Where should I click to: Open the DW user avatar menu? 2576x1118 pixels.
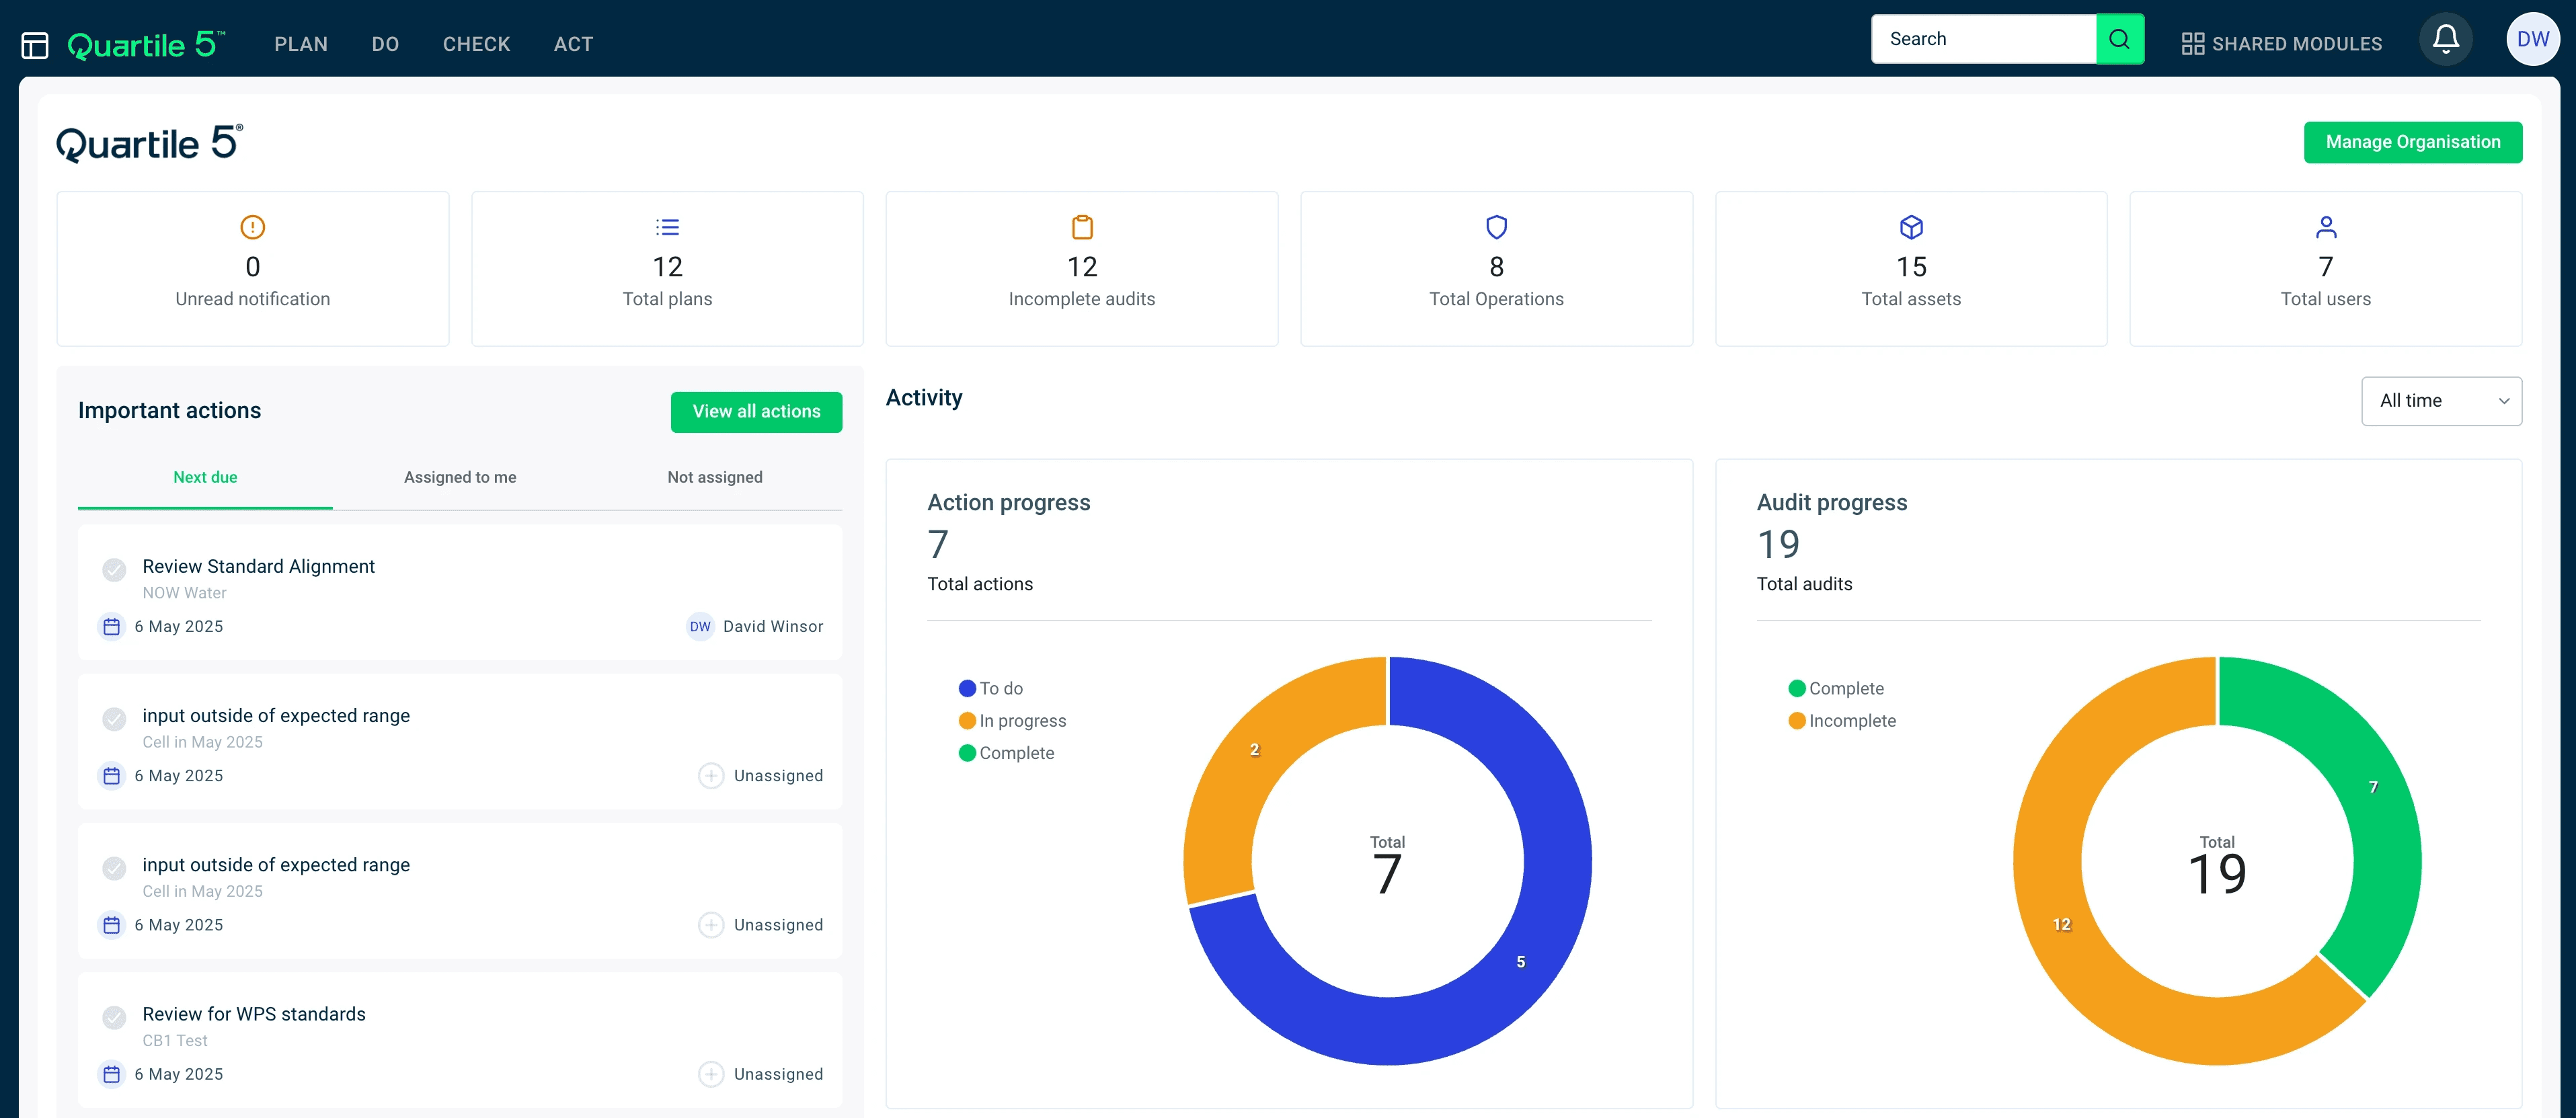click(2532, 40)
